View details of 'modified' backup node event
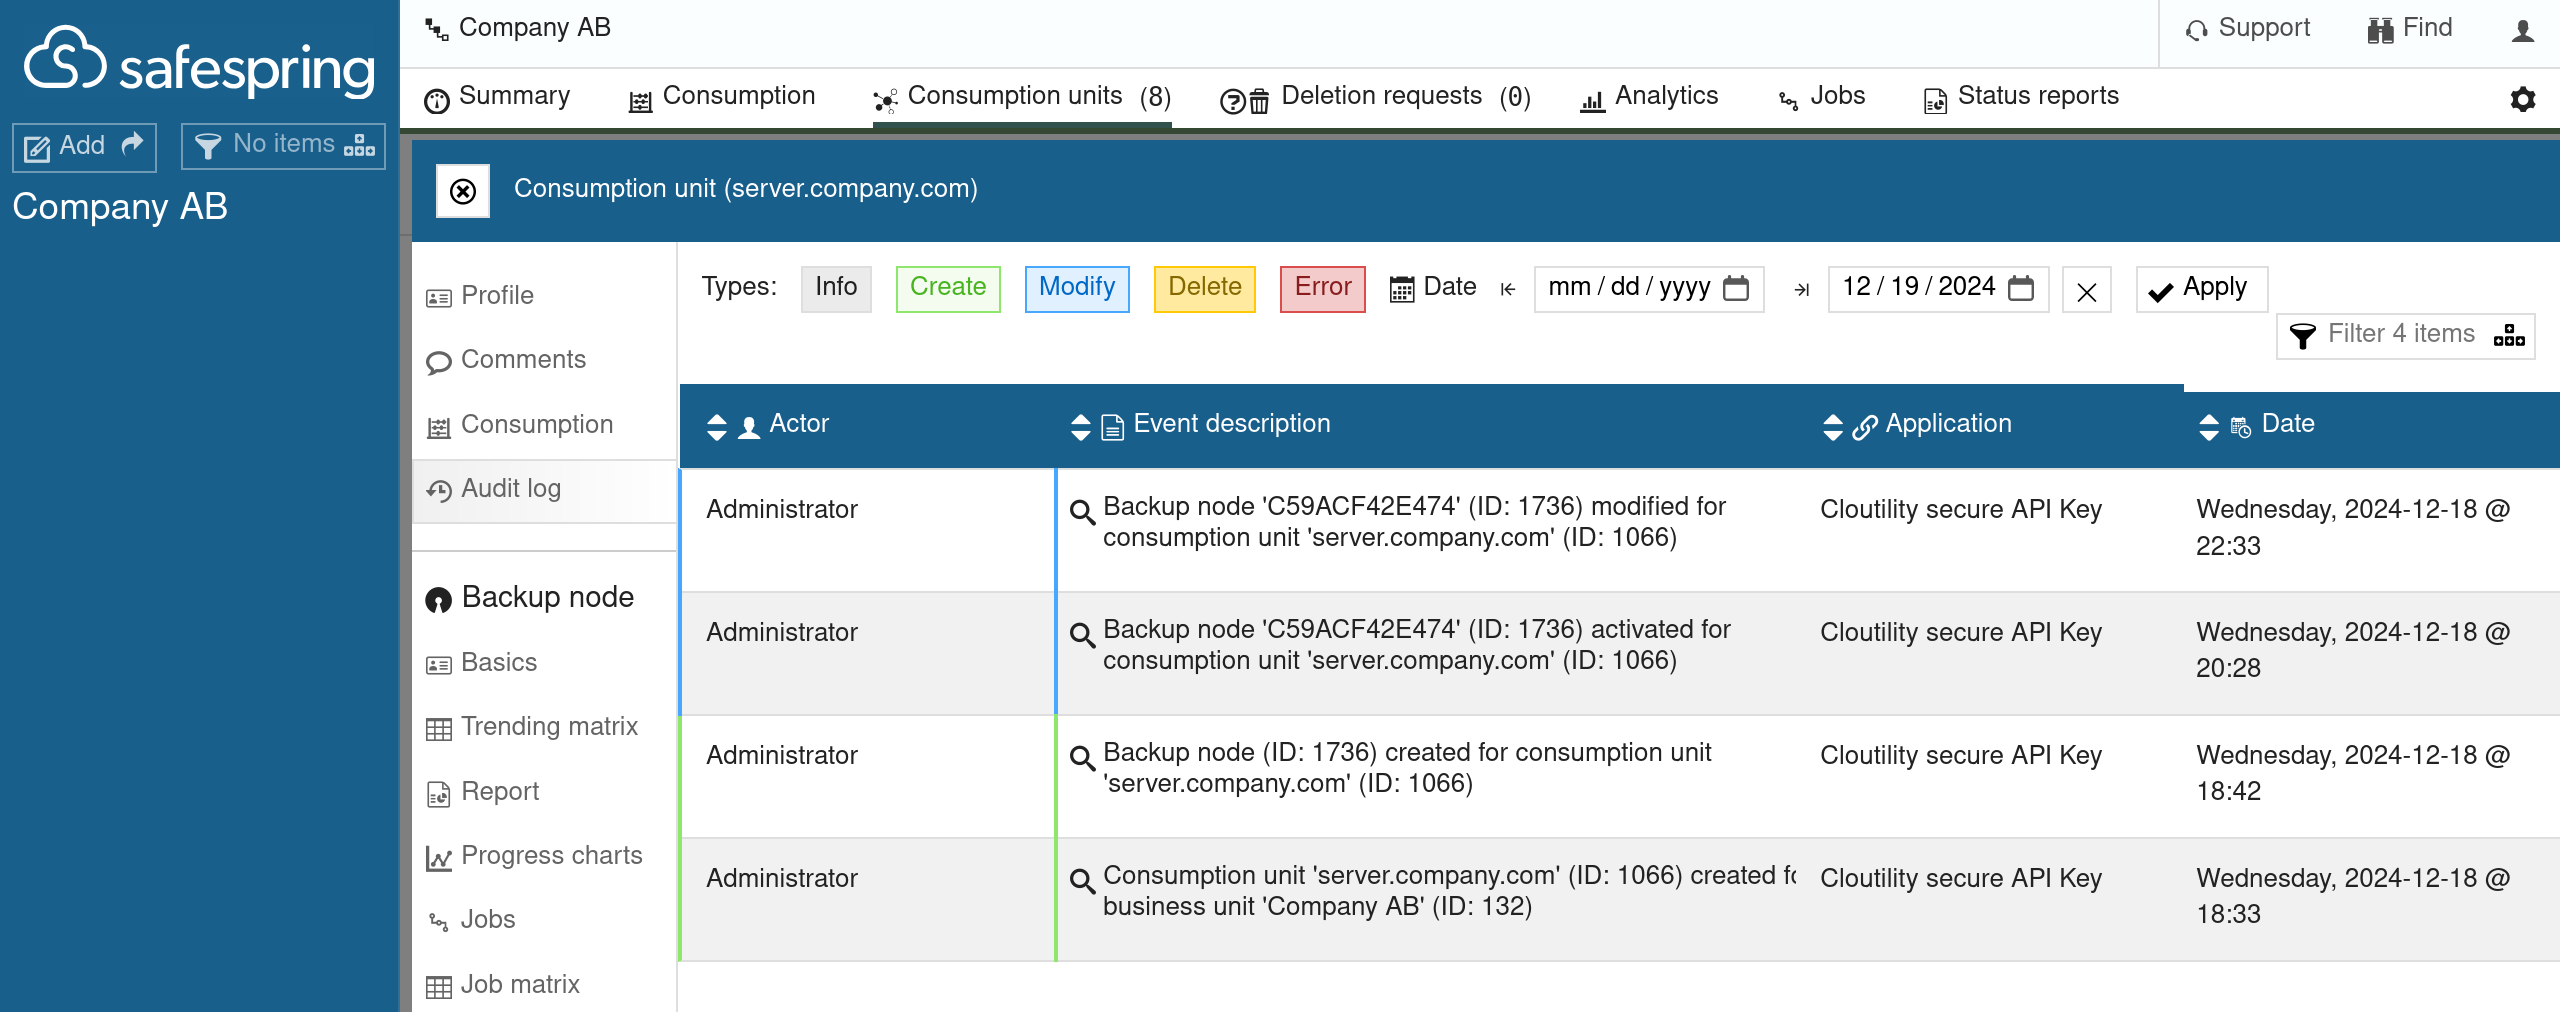Viewport: 2560px width, 1012px height. [x=1082, y=512]
